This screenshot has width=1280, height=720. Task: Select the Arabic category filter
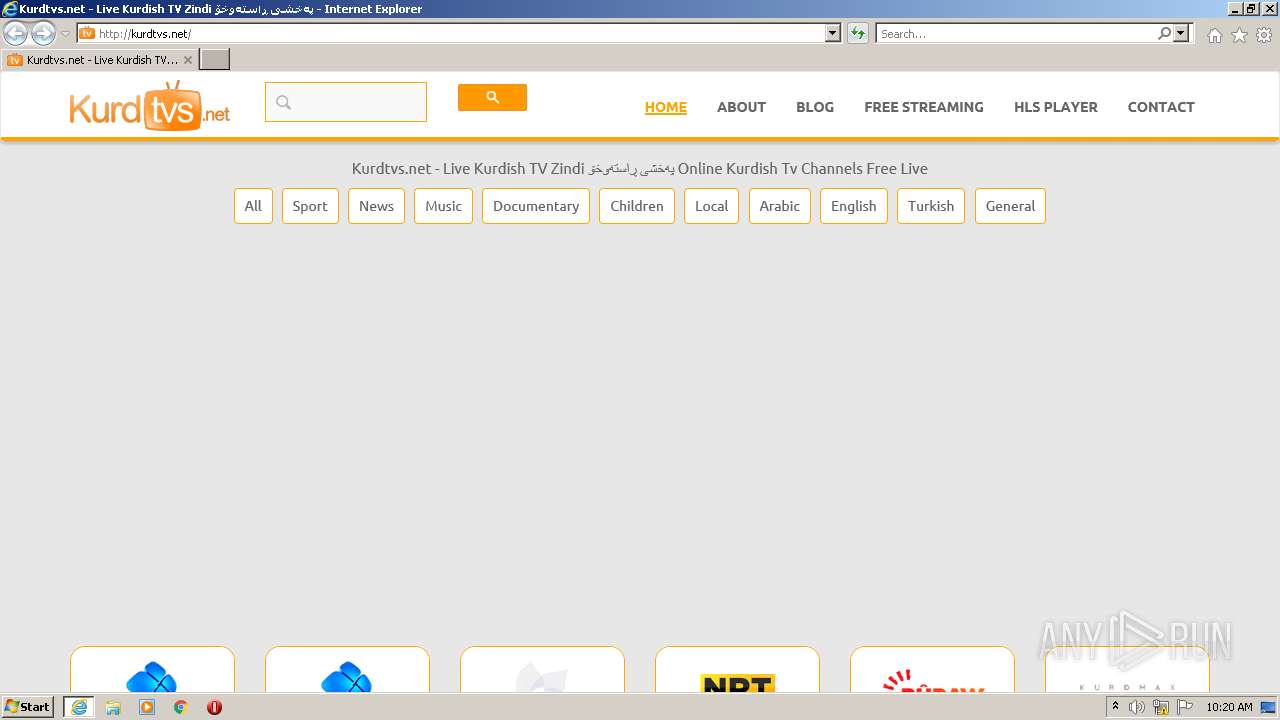click(x=779, y=206)
